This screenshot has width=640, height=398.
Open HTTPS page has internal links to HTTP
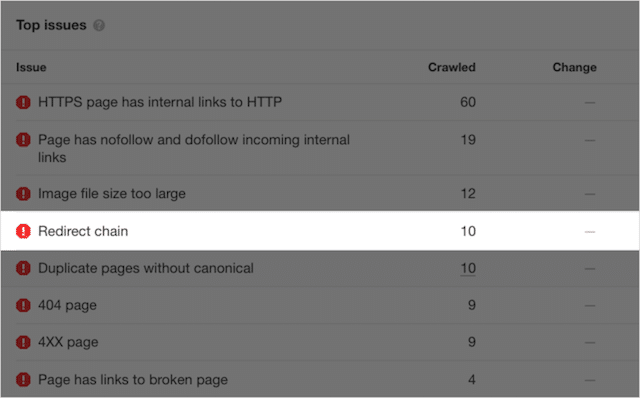coord(160,102)
